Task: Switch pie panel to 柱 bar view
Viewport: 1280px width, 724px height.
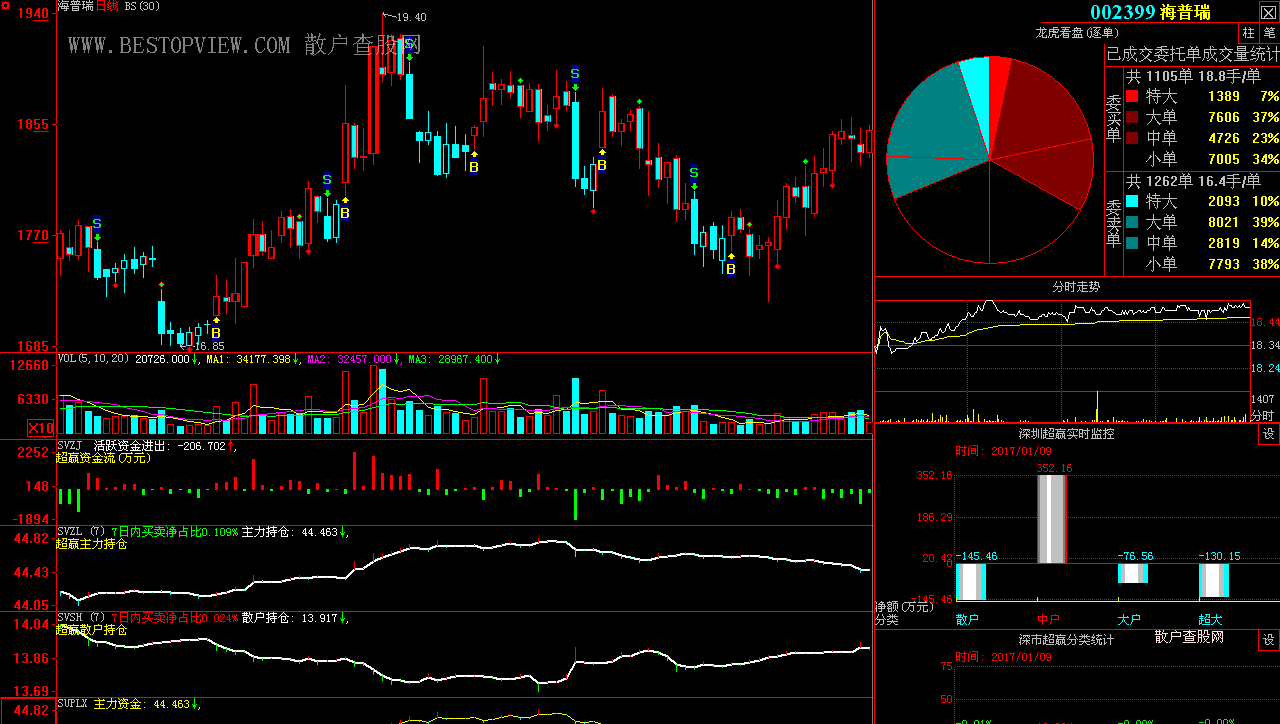Action: pyautogui.click(x=1249, y=32)
